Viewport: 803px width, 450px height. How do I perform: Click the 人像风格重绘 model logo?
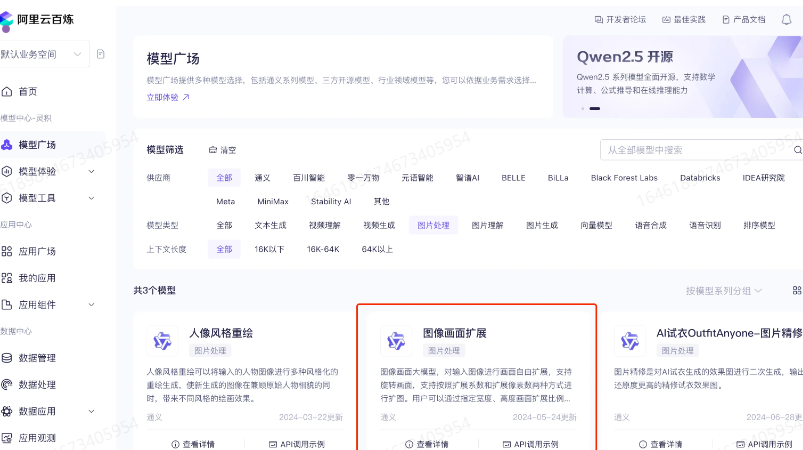tap(162, 340)
